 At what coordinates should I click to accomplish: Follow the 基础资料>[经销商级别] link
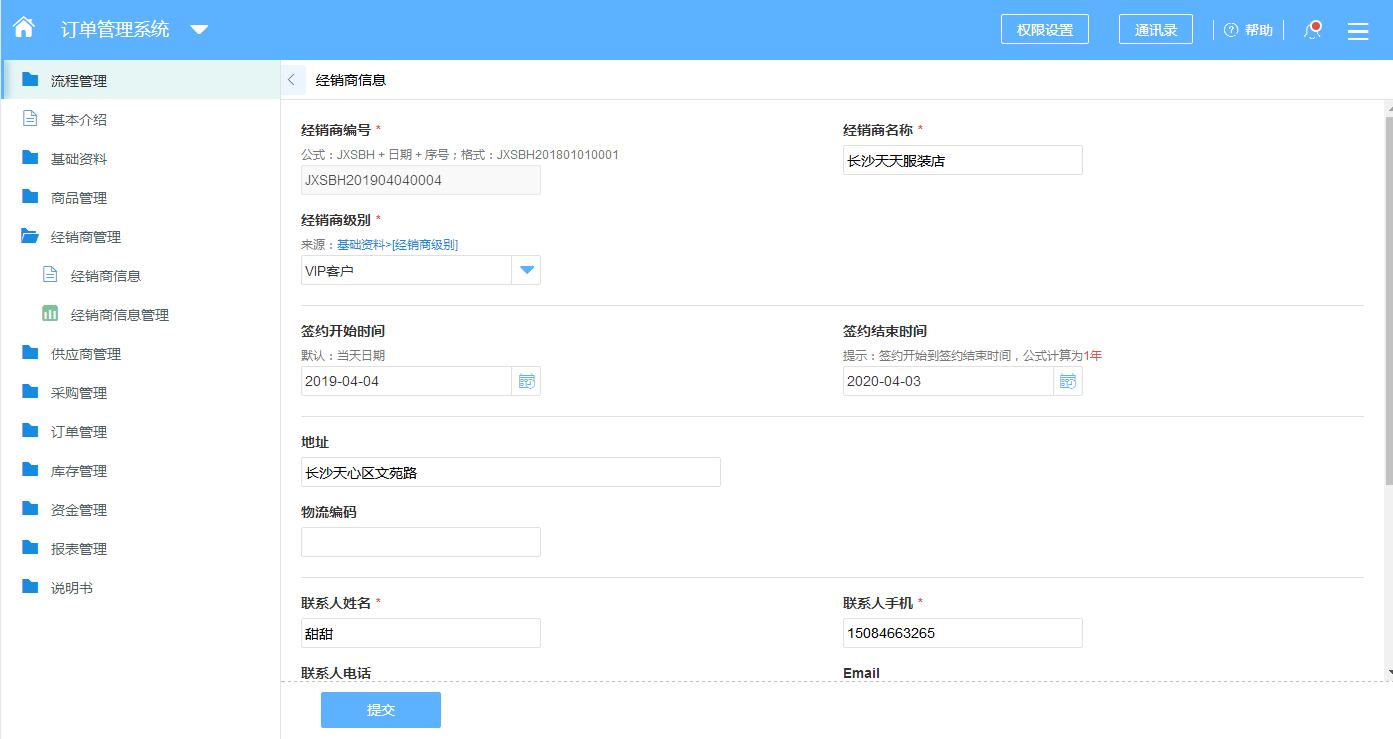[397, 244]
